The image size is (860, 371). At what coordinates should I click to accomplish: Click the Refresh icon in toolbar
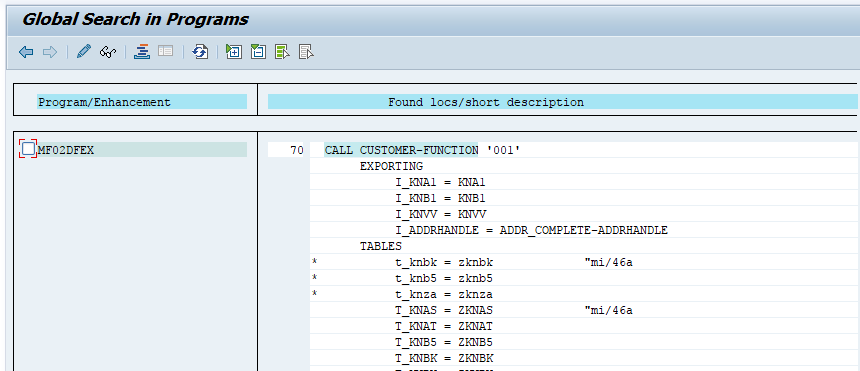(x=200, y=52)
